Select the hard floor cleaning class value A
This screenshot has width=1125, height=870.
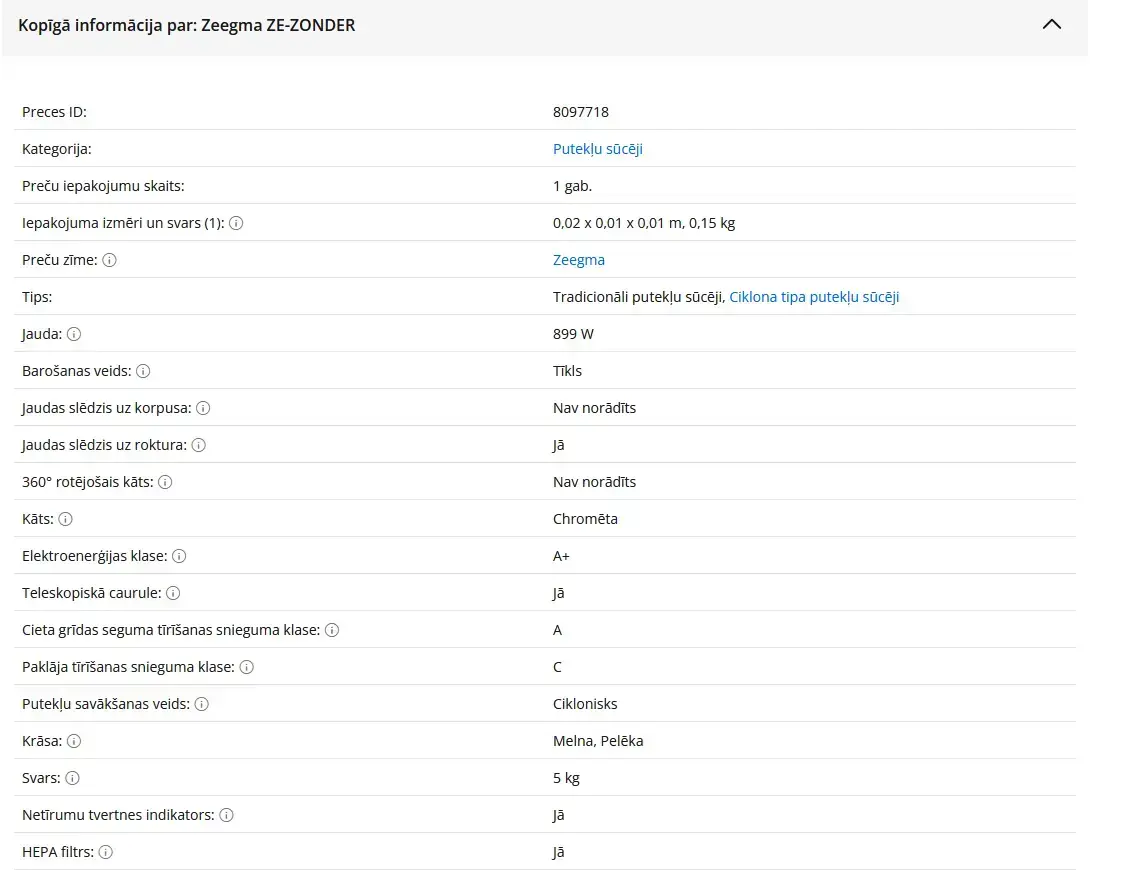coord(557,630)
